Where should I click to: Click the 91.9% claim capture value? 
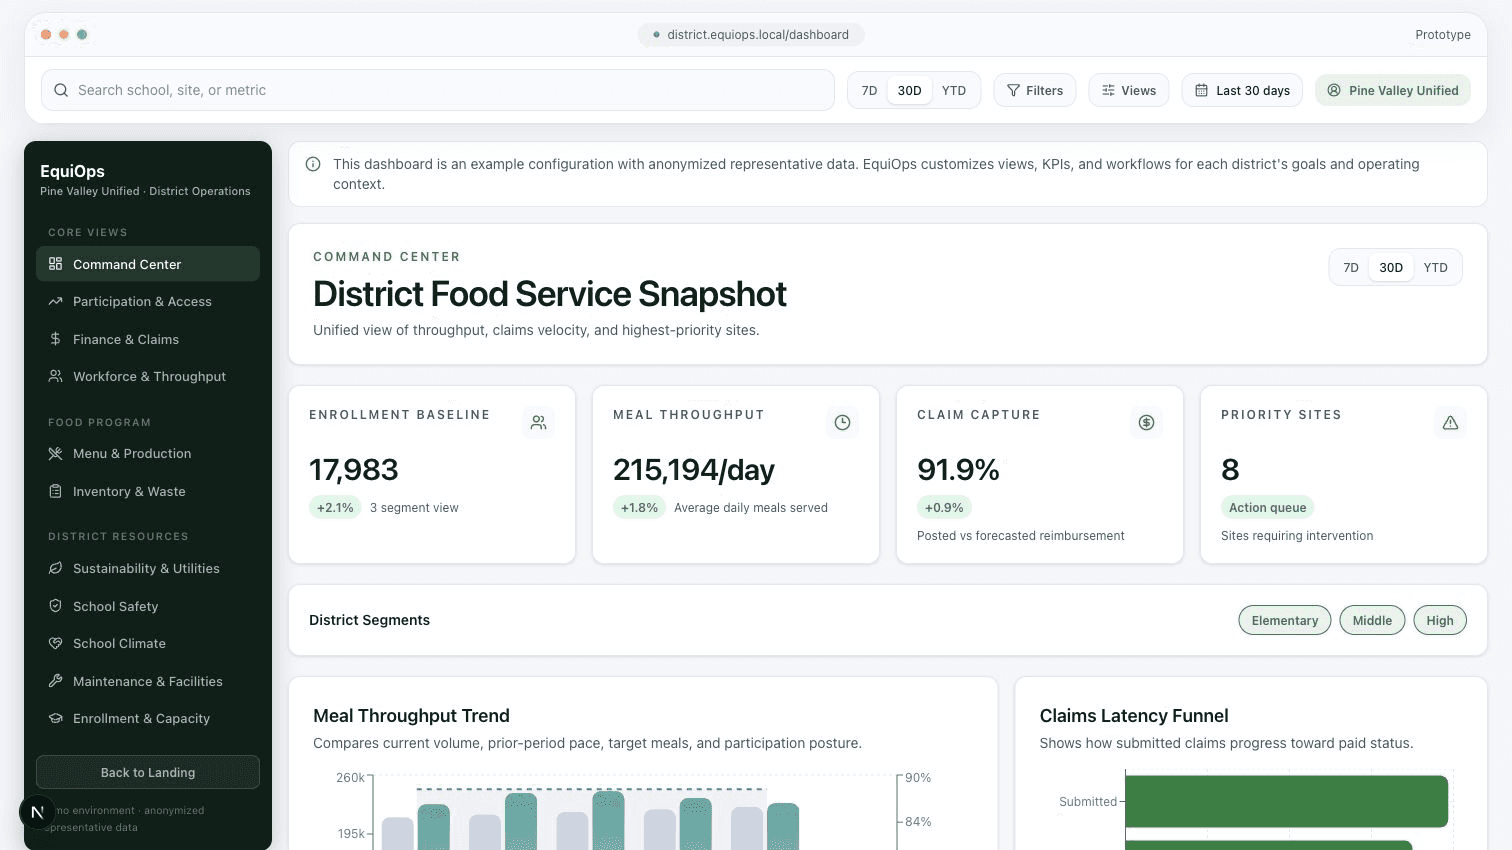point(958,470)
